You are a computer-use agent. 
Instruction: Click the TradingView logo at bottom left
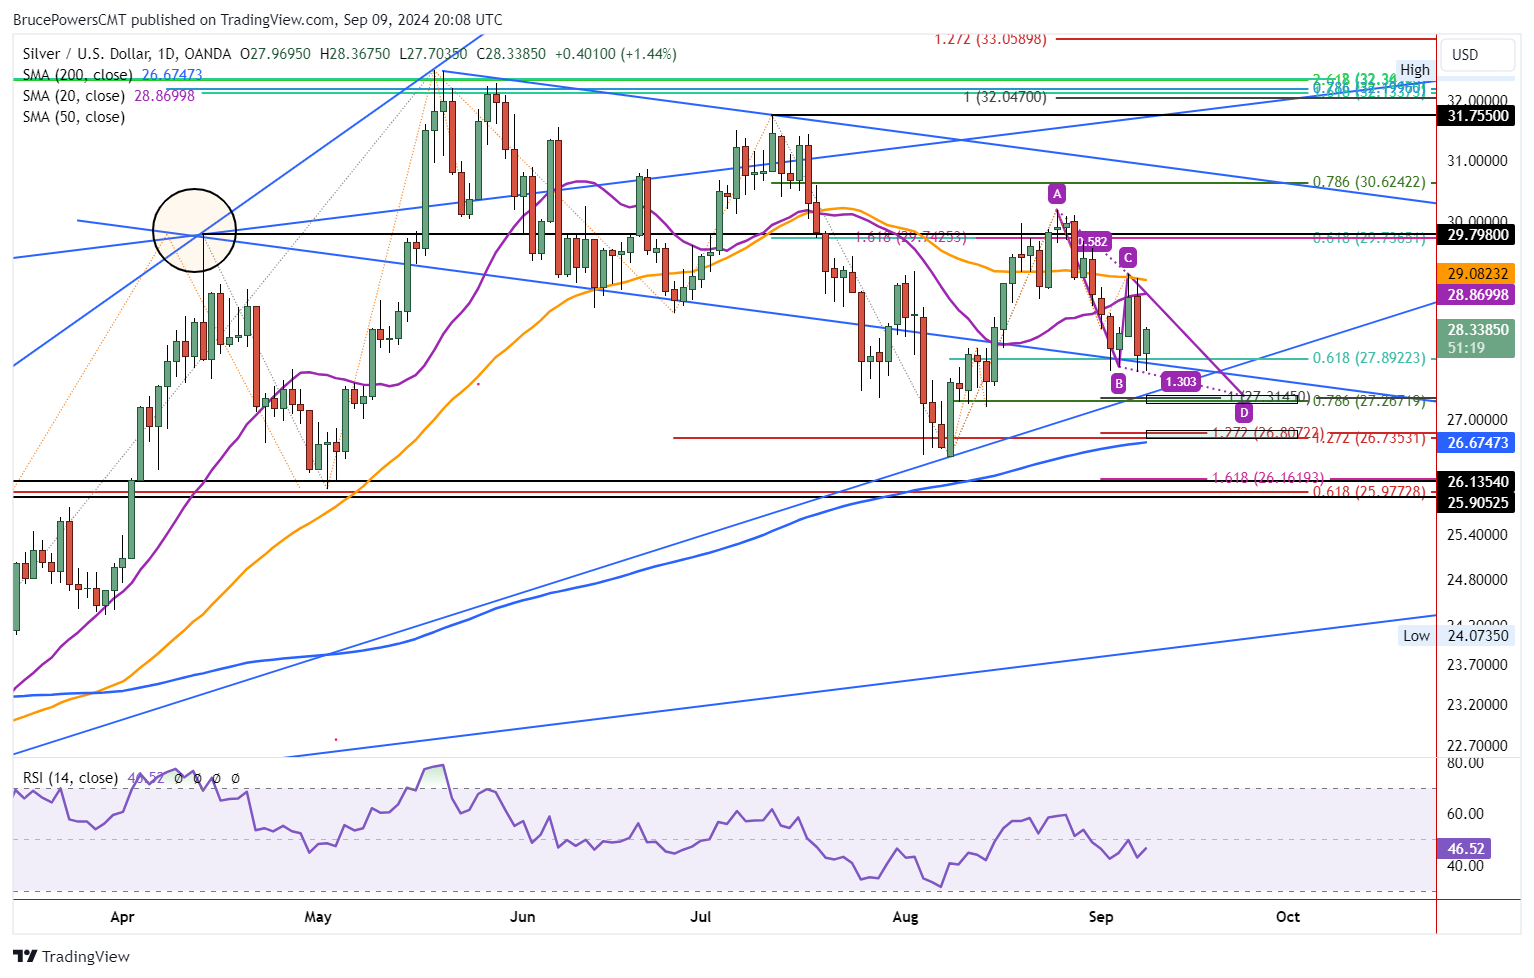coord(72,956)
